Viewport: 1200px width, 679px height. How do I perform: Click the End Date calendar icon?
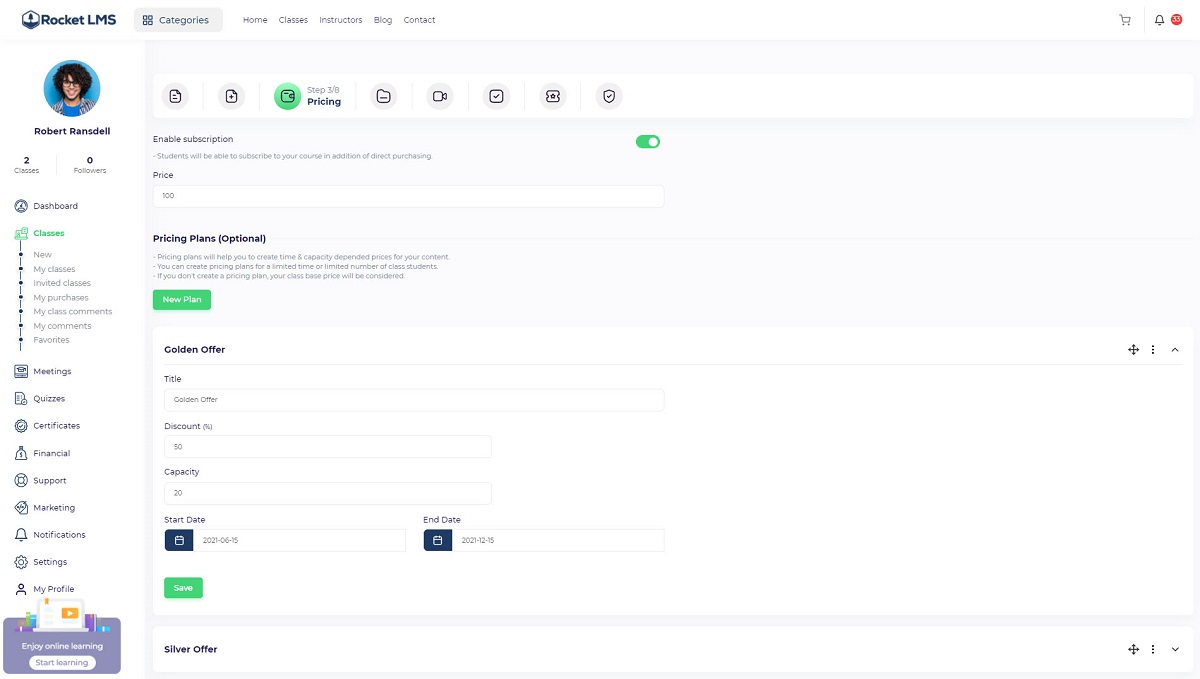(x=438, y=540)
